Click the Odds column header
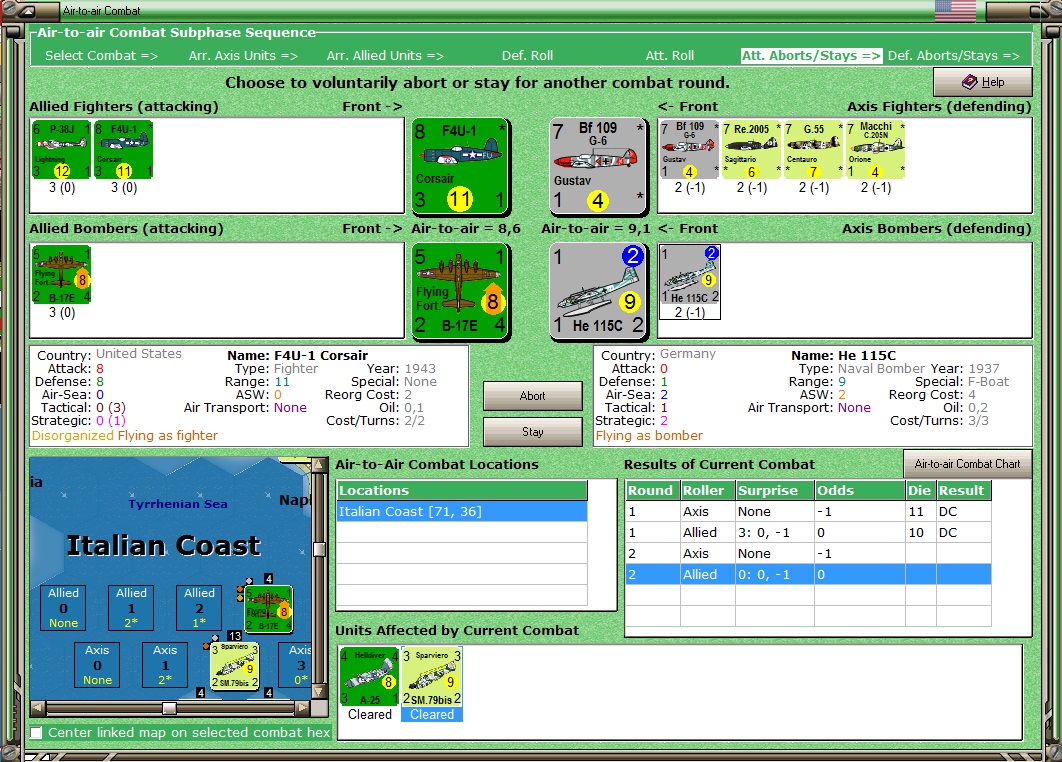 pyautogui.click(x=859, y=490)
